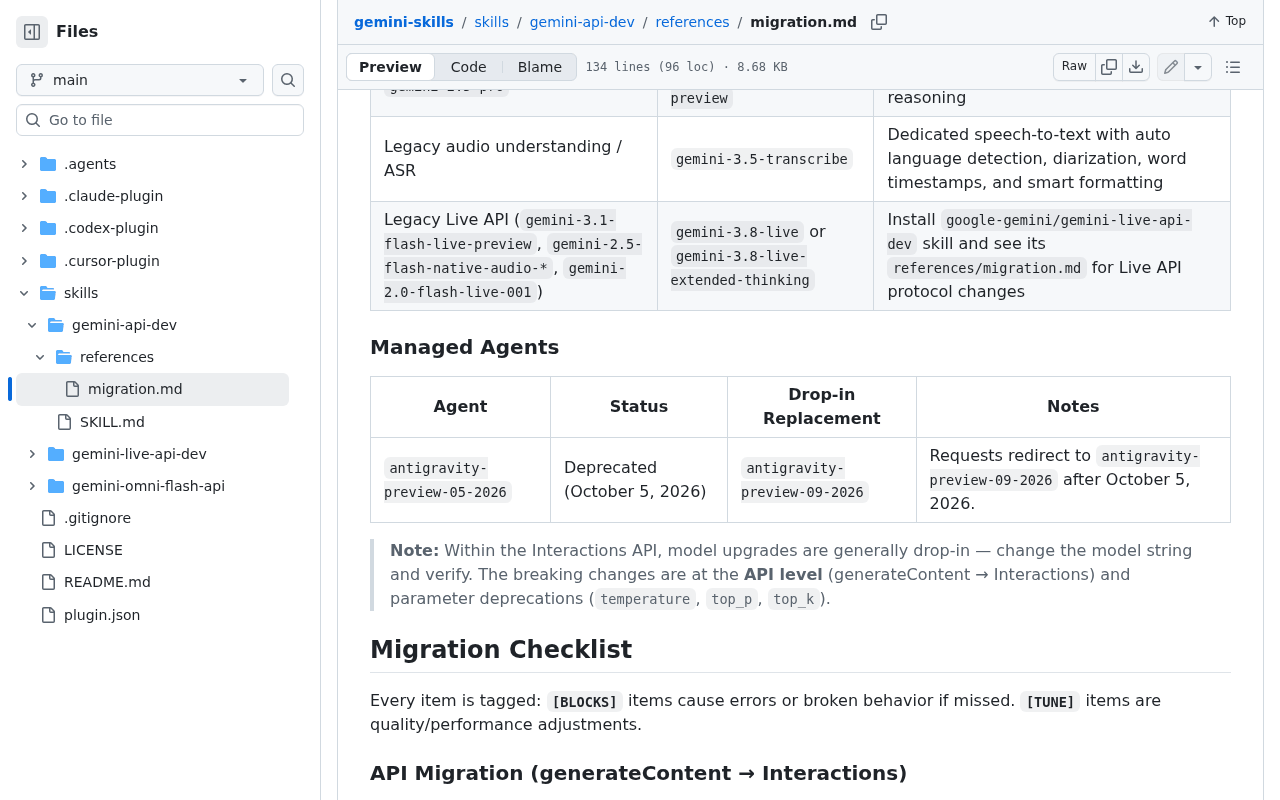Download the raw file icon
The height and width of the screenshot is (800, 1280).
[1136, 67]
